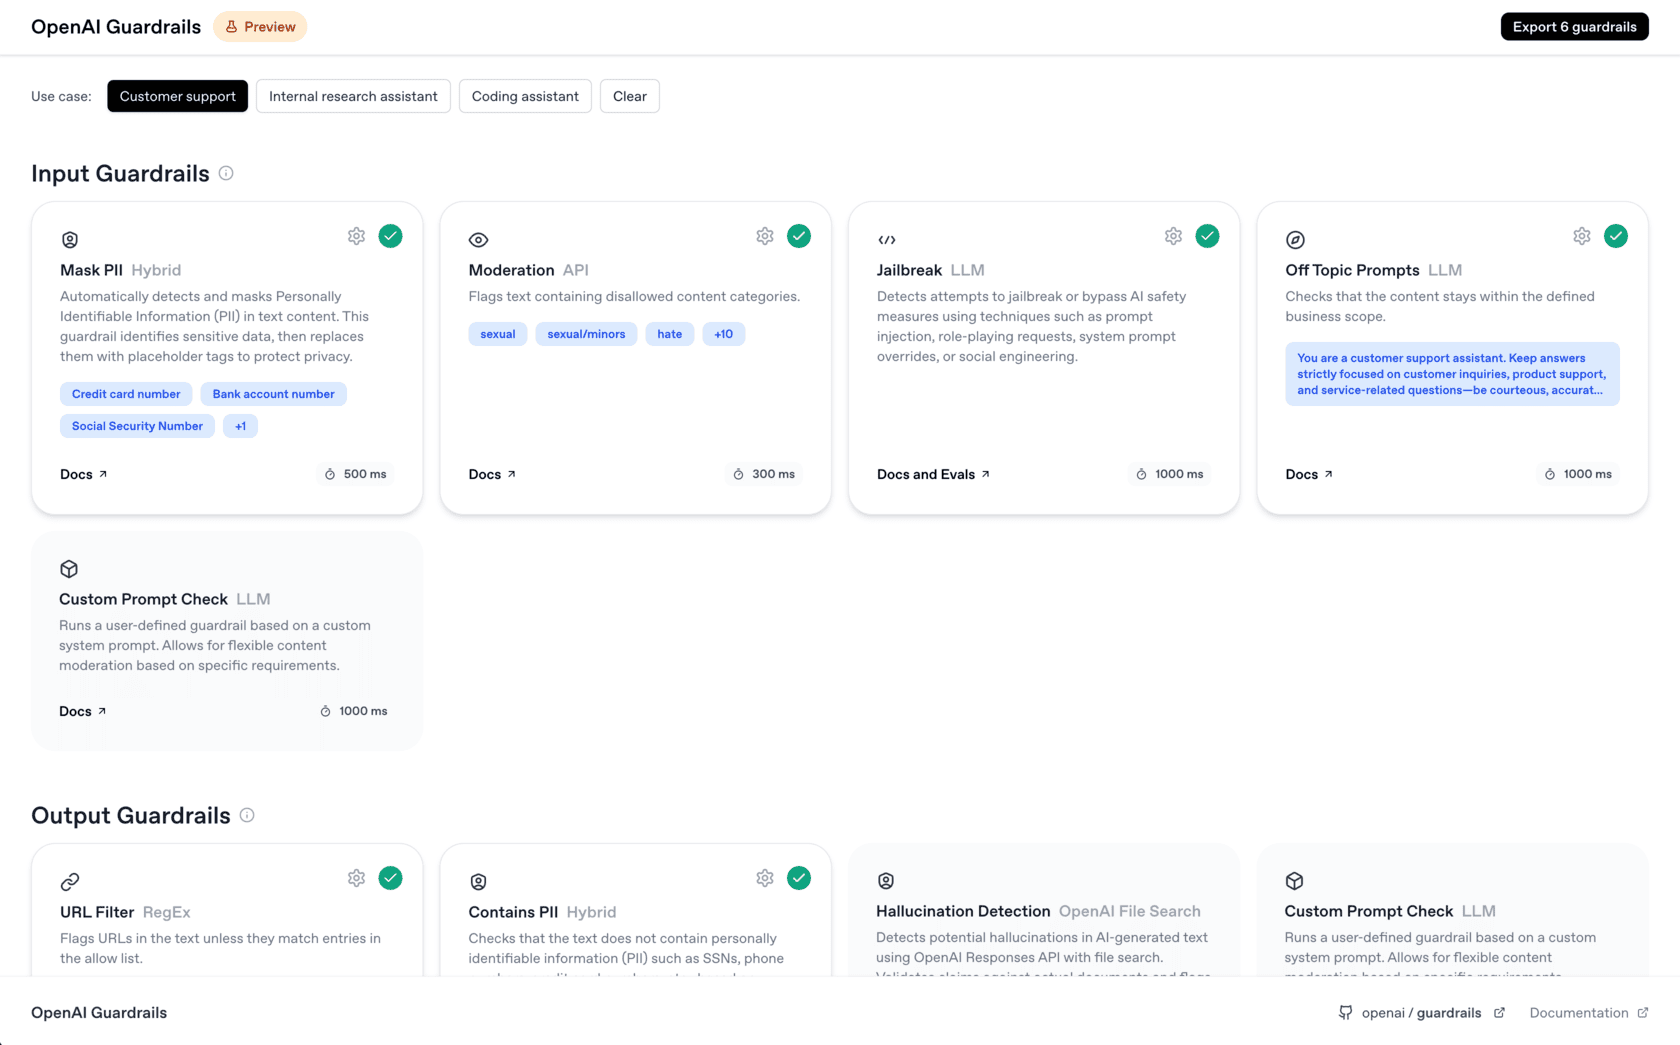Open Docs and Evals link for Jailbreak
The width and height of the screenshot is (1680, 1045).
point(932,474)
